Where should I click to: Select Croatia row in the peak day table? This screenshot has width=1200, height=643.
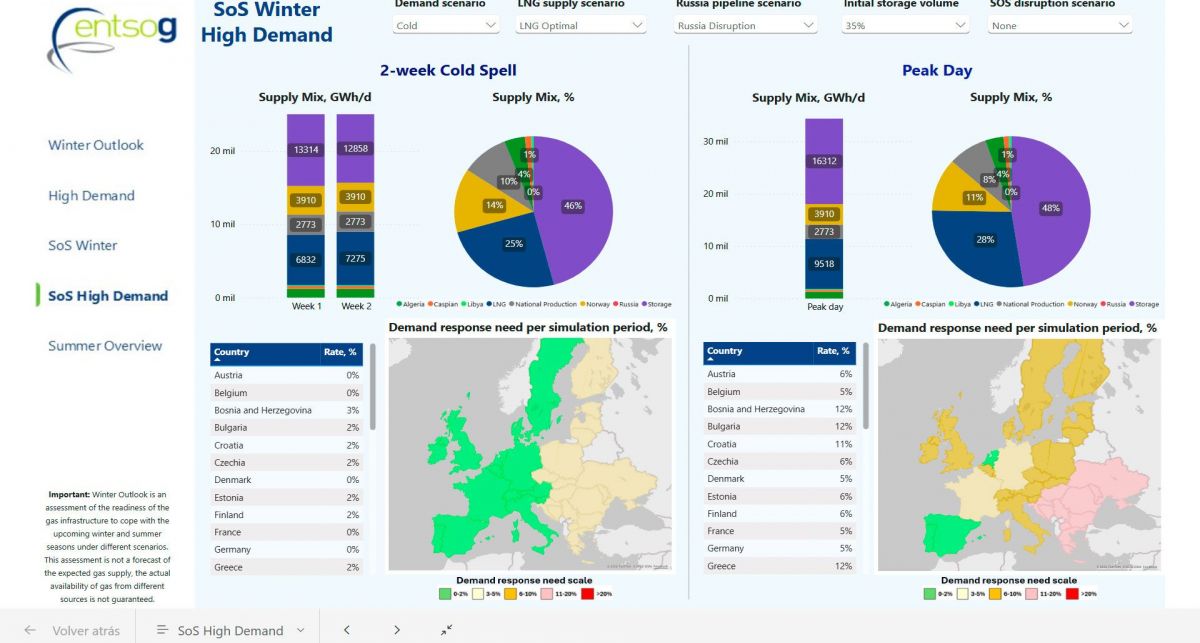(x=780, y=444)
